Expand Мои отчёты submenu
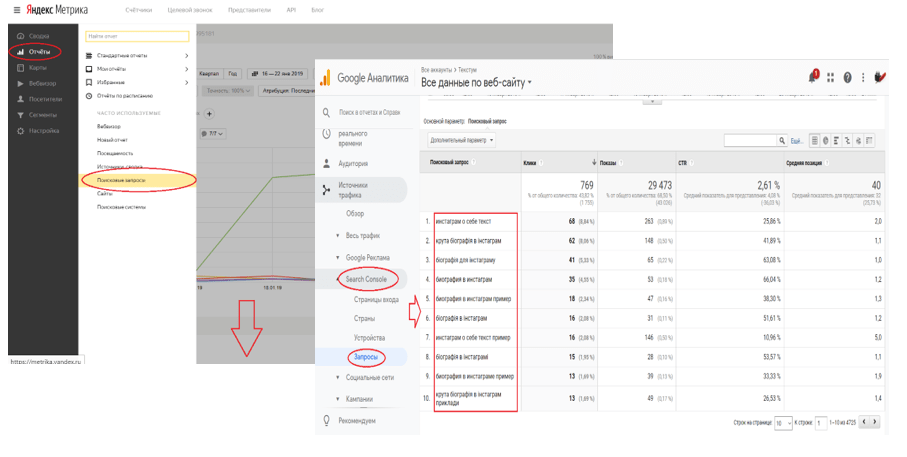The height and width of the screenshot is (457, 907). tap(137, 69)
